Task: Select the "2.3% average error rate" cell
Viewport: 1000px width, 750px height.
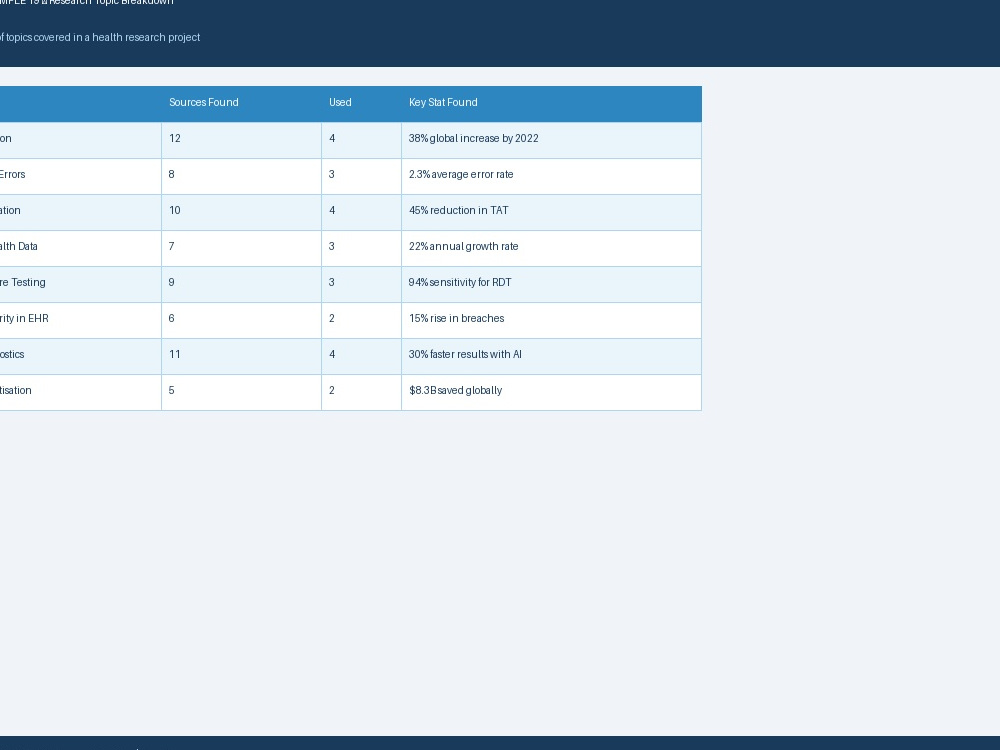Action: click(552, 175)
